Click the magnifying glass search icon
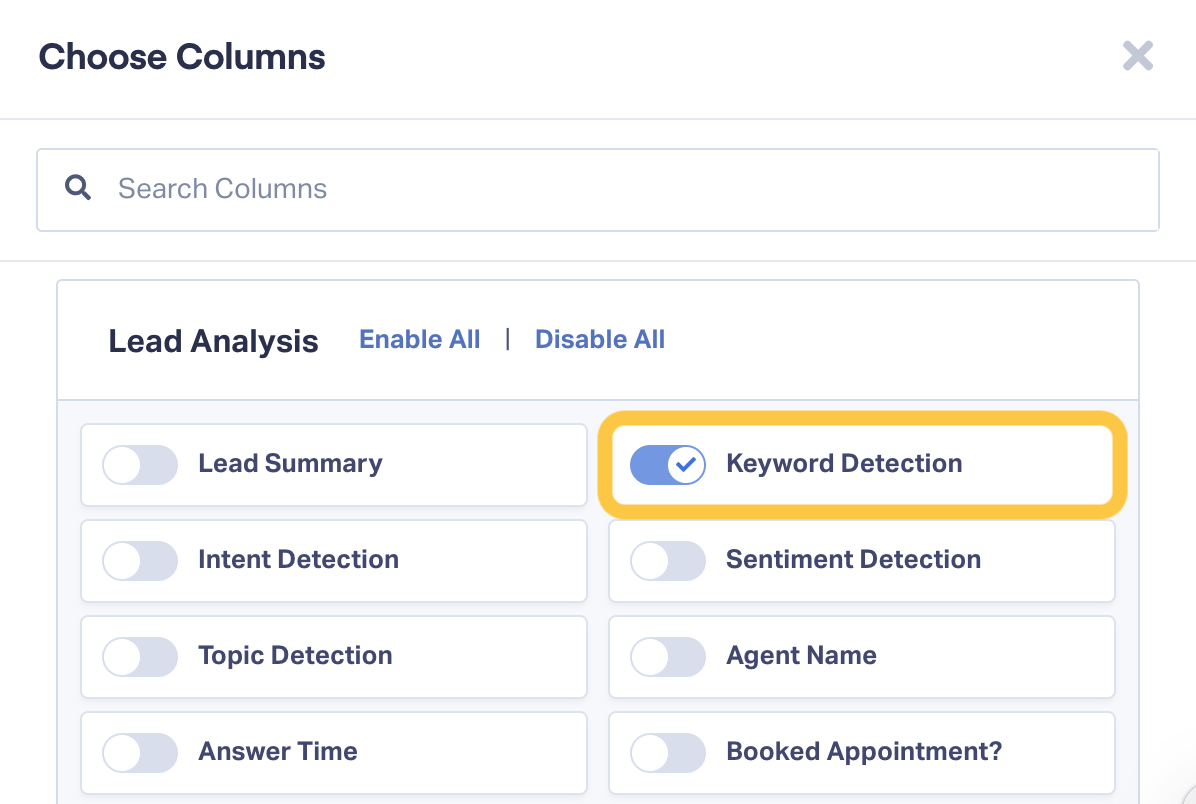The height and width of the screenshot is (804, 1196). pyautogui.click(x=78, y=188)
